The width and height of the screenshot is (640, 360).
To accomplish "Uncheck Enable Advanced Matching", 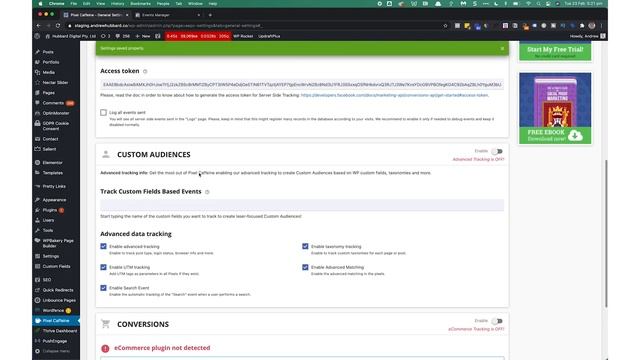I will pos(305,267).
